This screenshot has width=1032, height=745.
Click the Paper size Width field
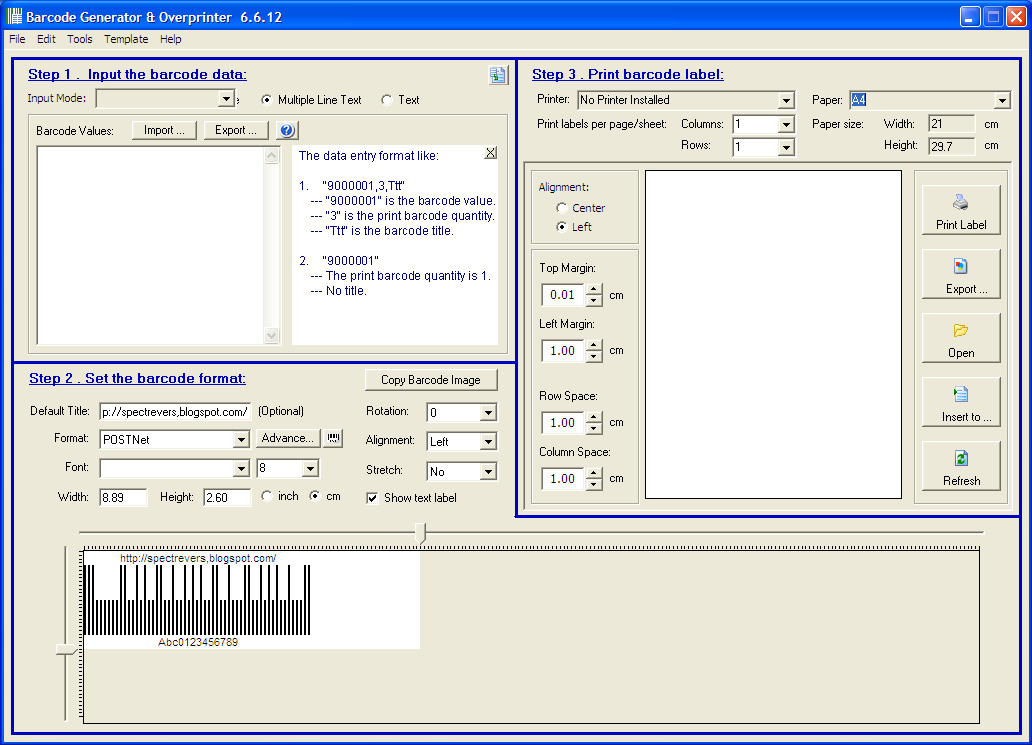pos(952,124)
